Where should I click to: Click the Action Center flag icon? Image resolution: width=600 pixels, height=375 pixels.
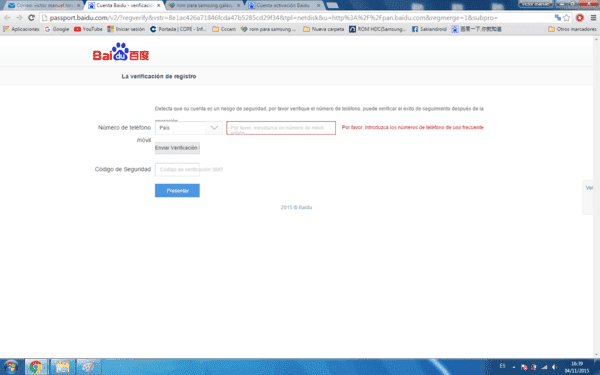tap(524, 367)
